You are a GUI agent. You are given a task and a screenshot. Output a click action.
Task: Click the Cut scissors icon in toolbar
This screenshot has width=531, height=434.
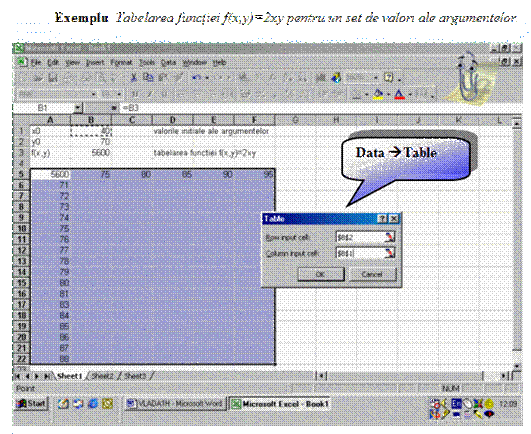click(134, 78)
